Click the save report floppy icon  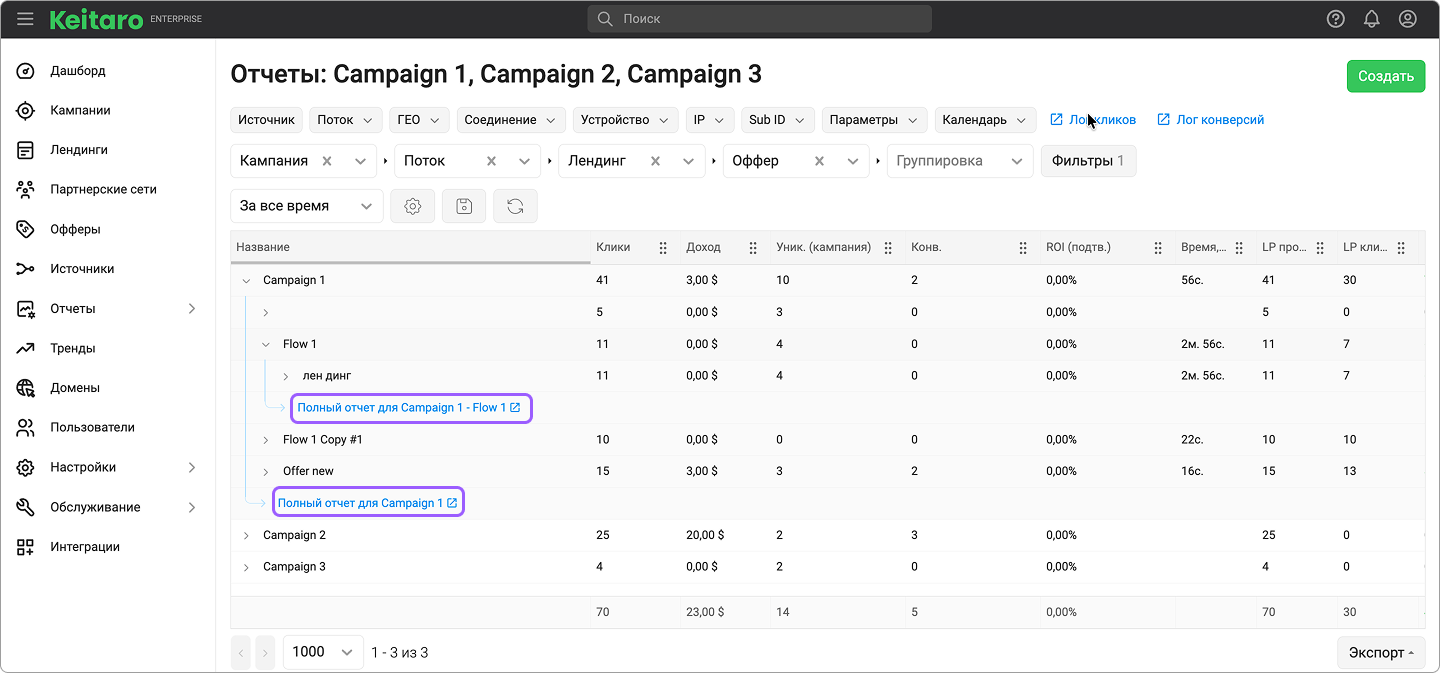pos(464,206)
